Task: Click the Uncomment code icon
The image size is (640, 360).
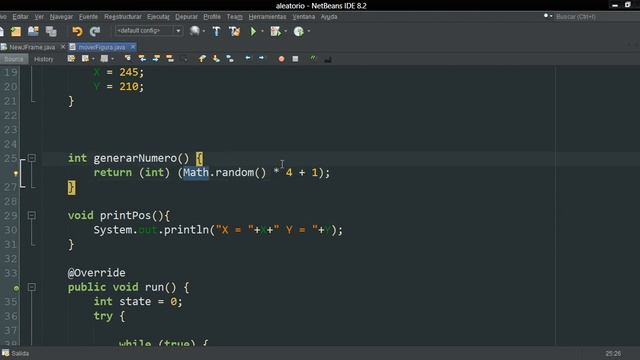Action: (327, 59)
